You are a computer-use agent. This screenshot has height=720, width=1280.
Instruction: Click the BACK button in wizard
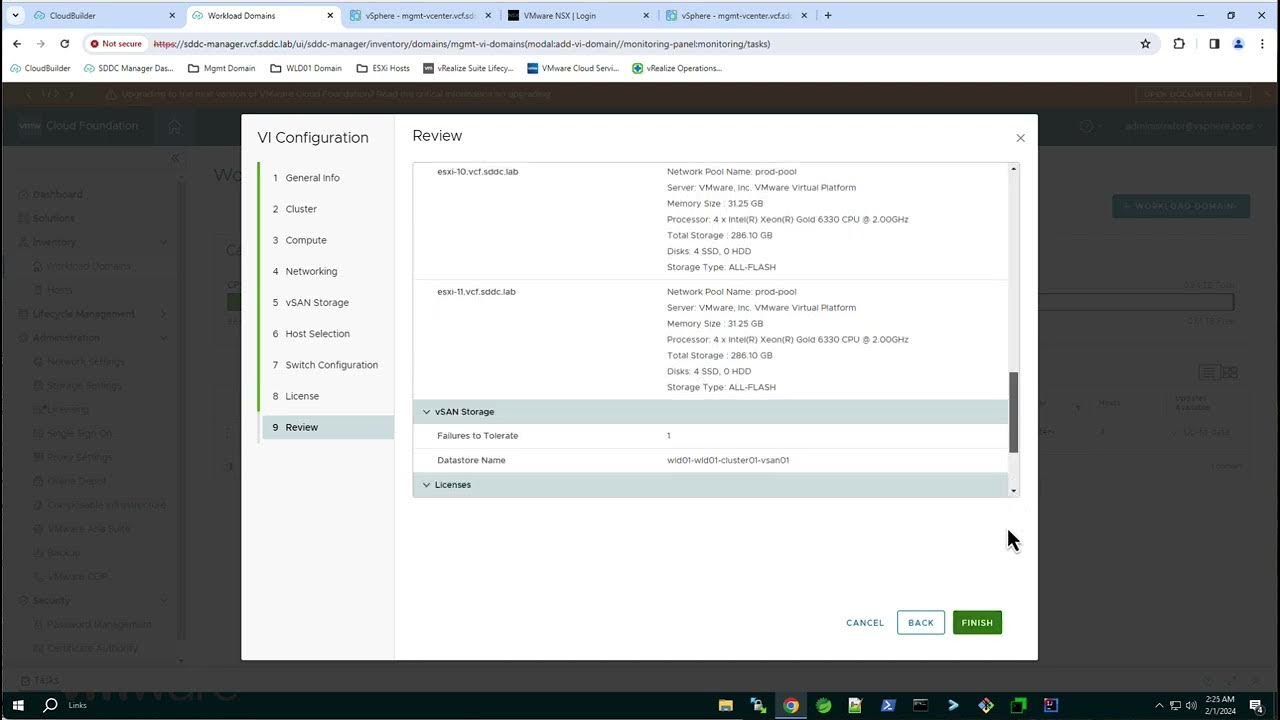920,622
